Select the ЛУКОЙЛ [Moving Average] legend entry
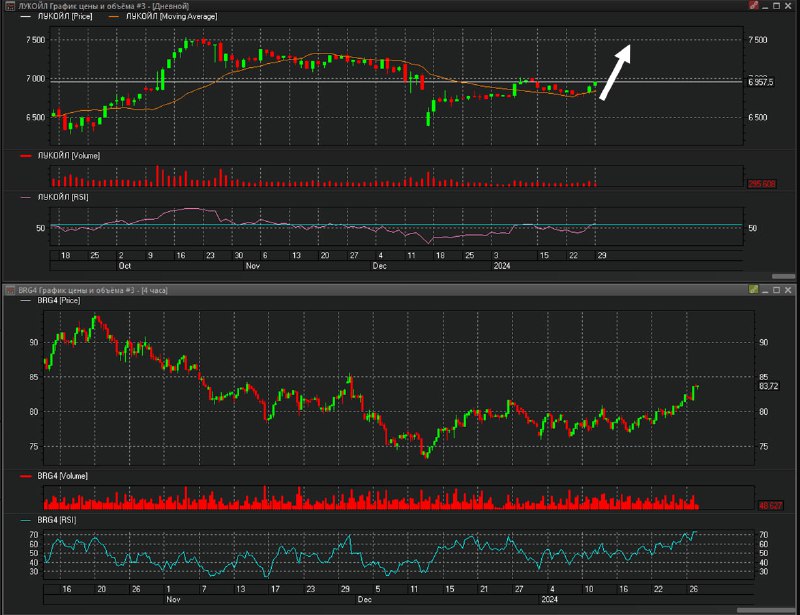Image resolution: width=800 pixels, height=615 pixels. [171, 16]
